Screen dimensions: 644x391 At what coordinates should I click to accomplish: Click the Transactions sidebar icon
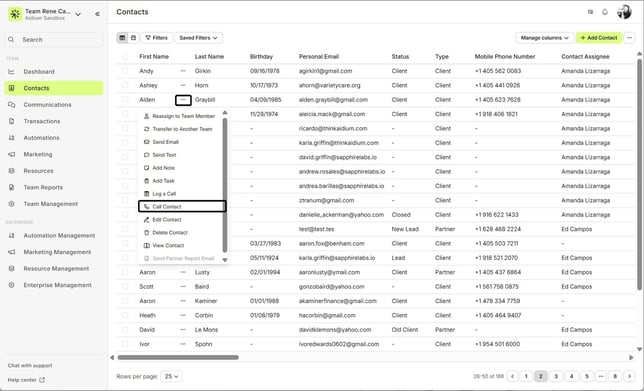12,121
